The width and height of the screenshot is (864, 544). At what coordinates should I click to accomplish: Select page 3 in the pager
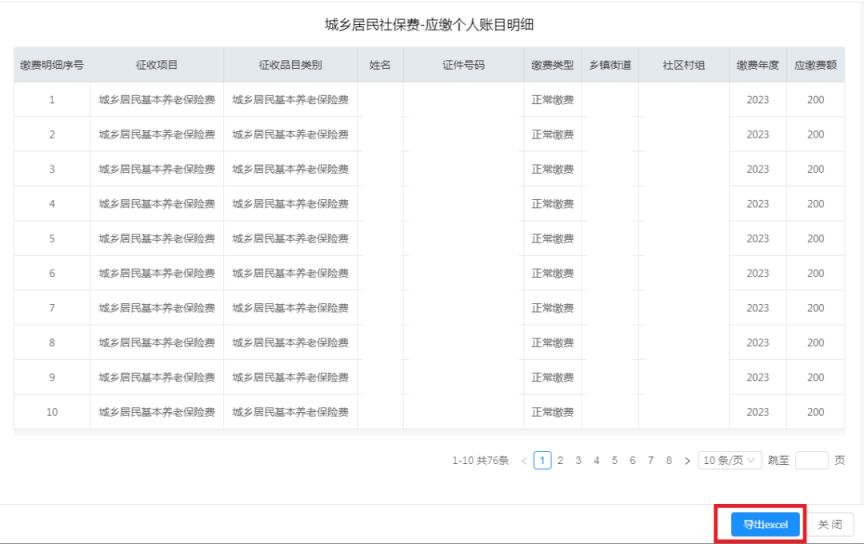(578, 460)
